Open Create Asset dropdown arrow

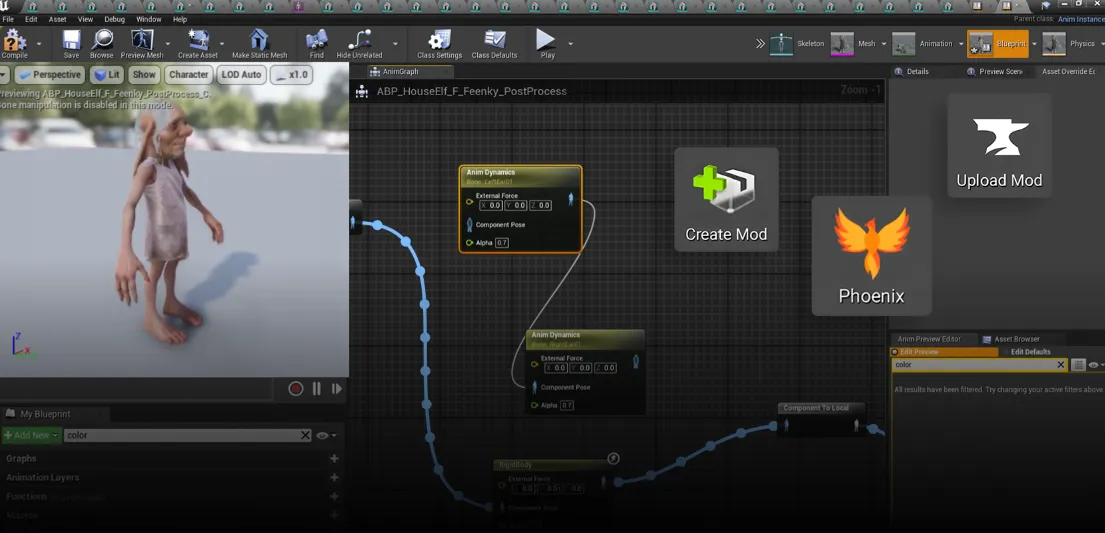pyautogui.click(x=223, y=44)
